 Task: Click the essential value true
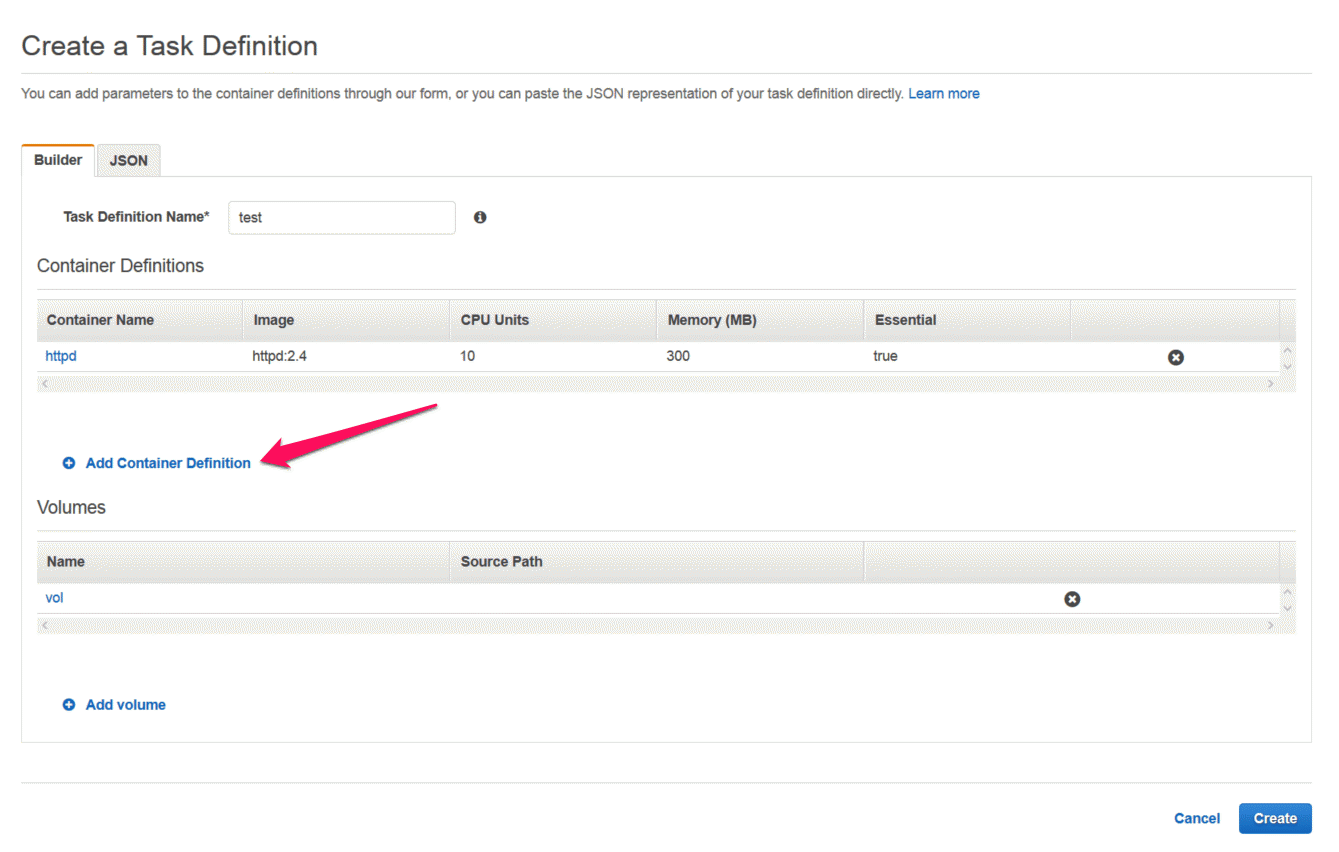[x=885, y=356]
